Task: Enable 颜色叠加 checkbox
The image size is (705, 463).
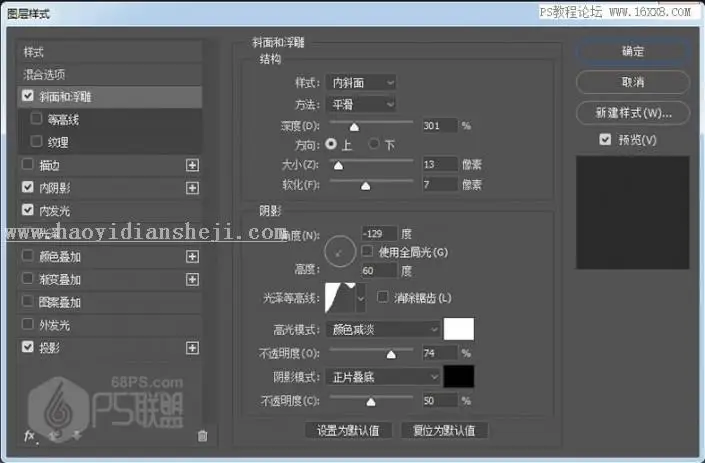Action: point(28,255)
